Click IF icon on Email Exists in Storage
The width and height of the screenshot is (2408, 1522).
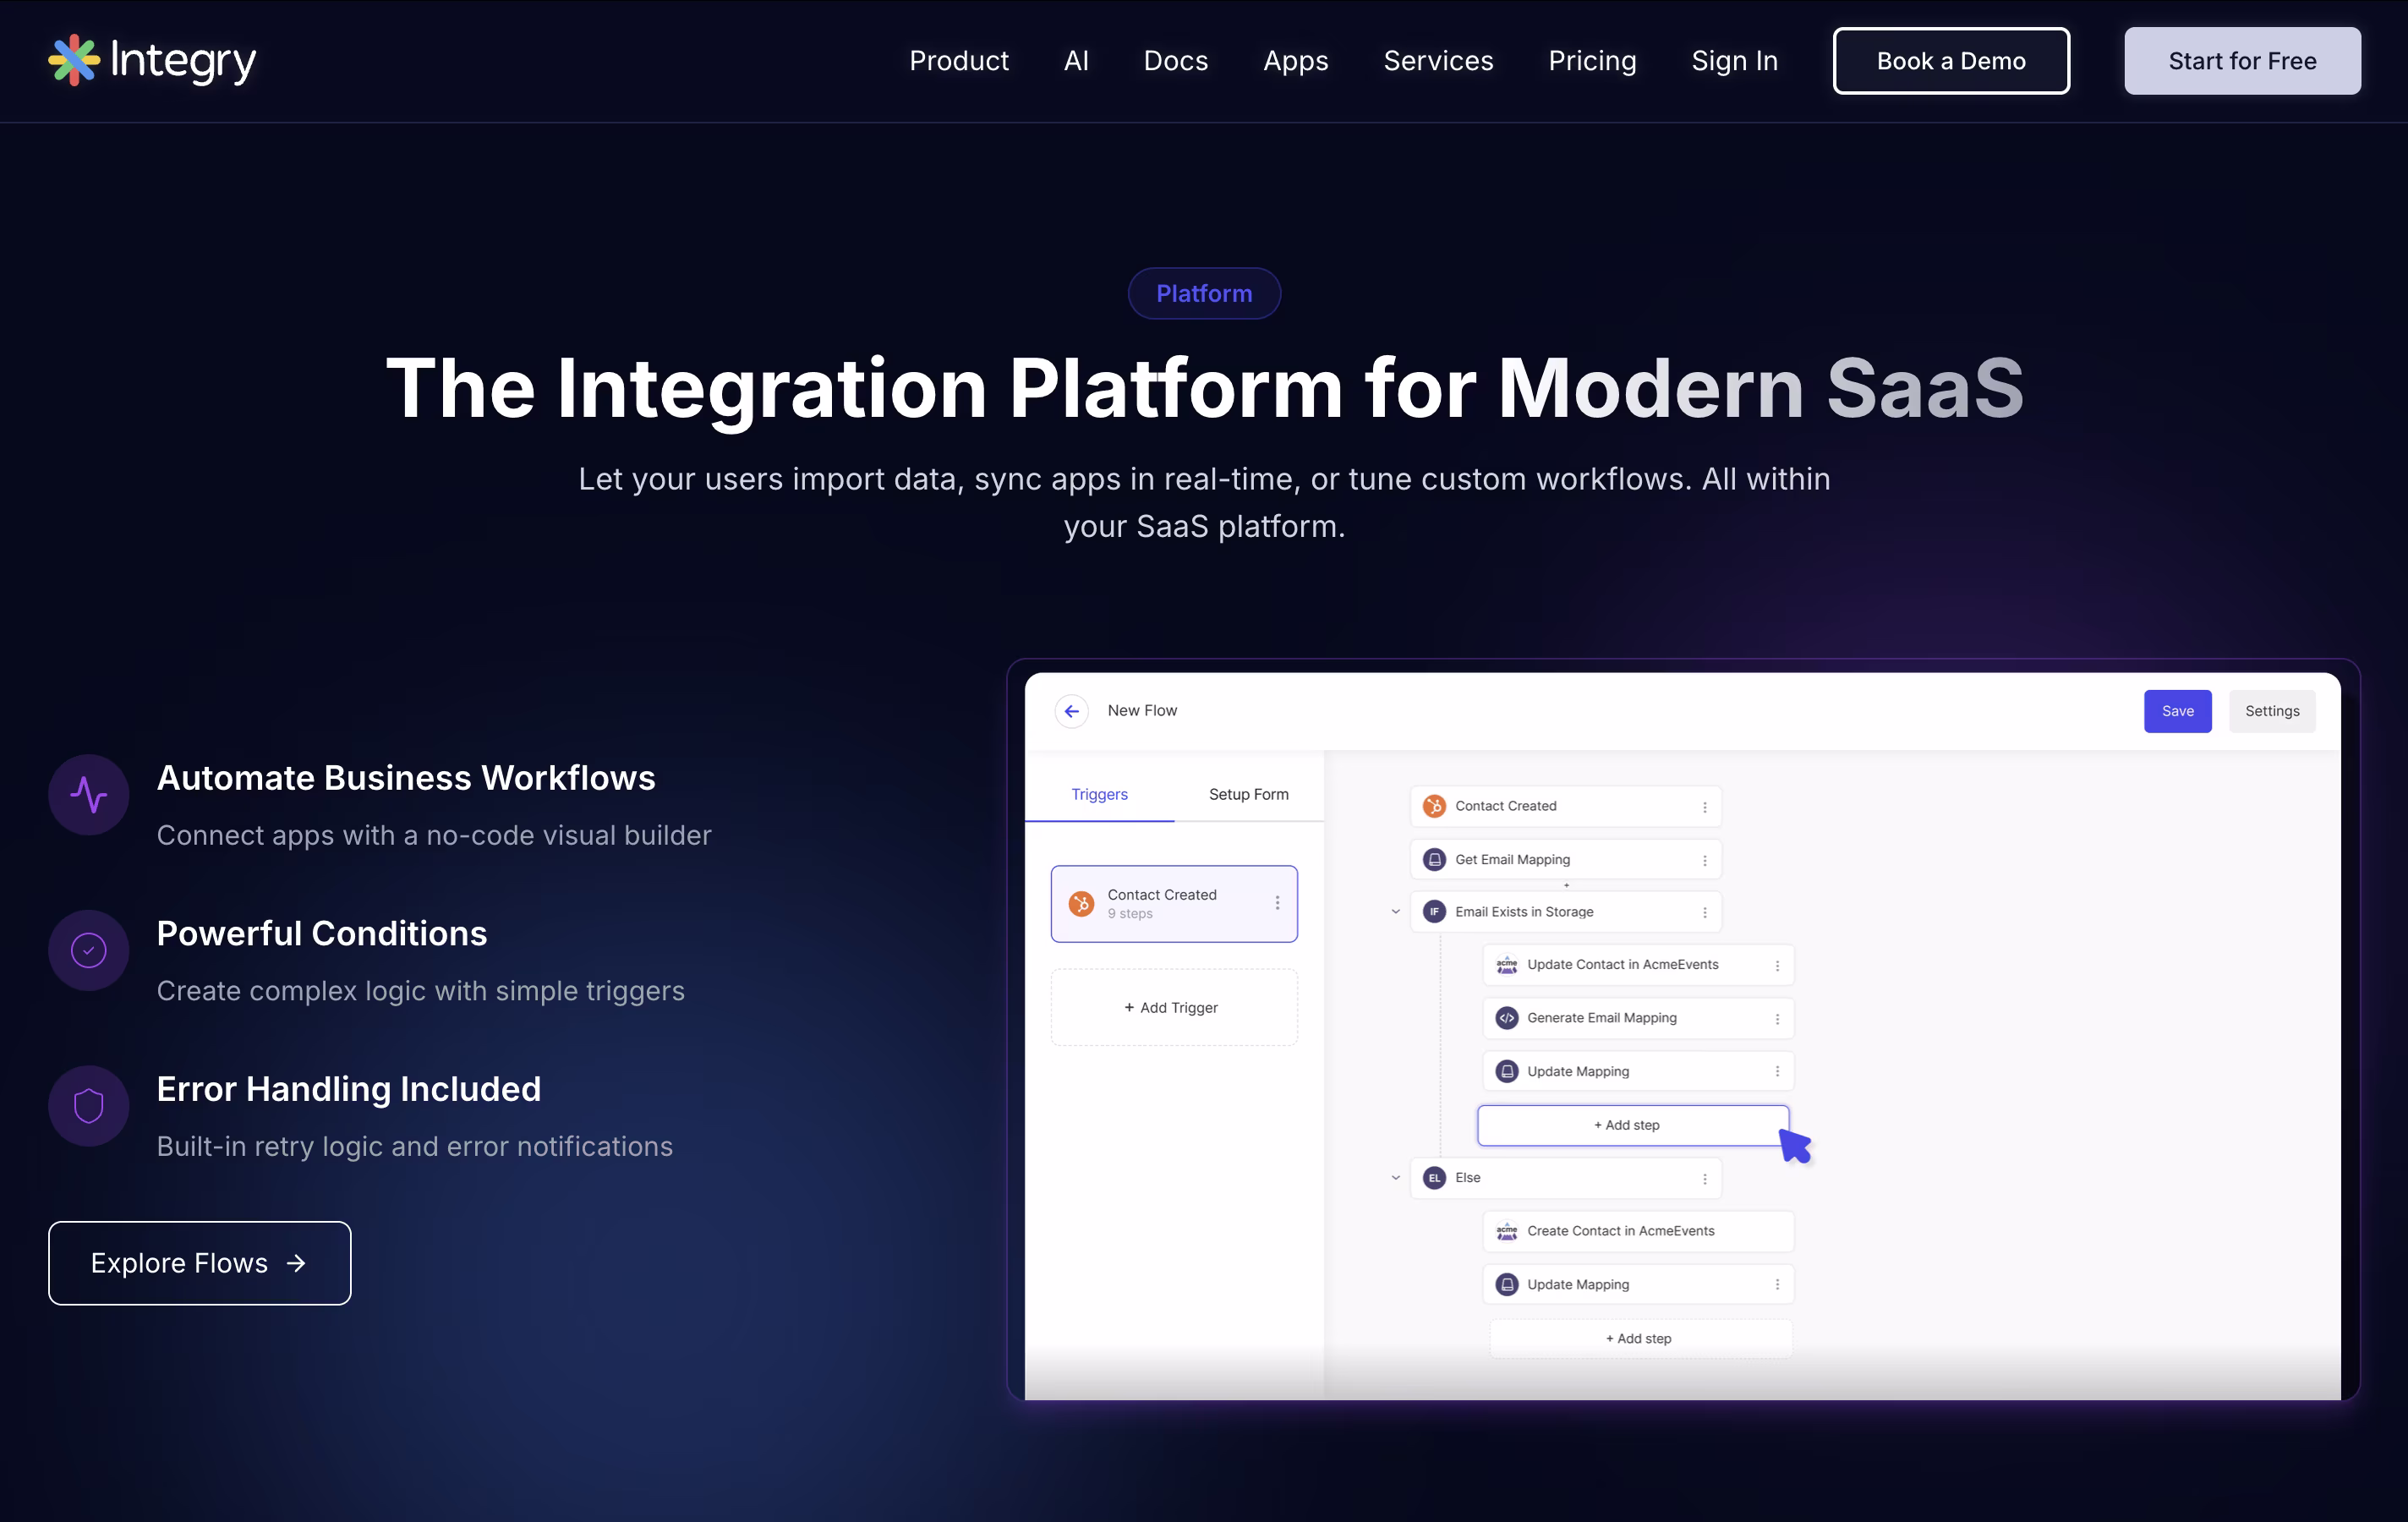pyautogui.click(x=1434, y=912)
